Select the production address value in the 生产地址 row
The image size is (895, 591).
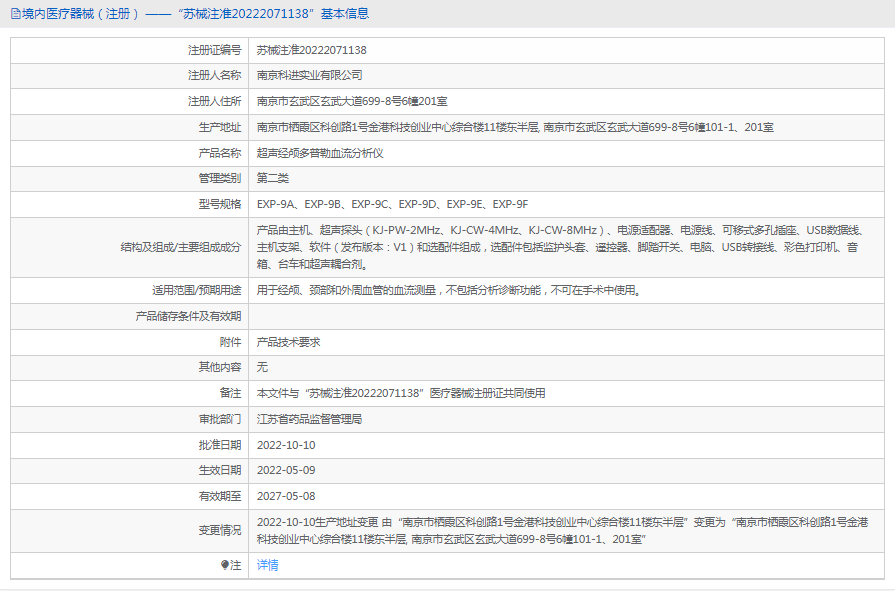[515, 127]
